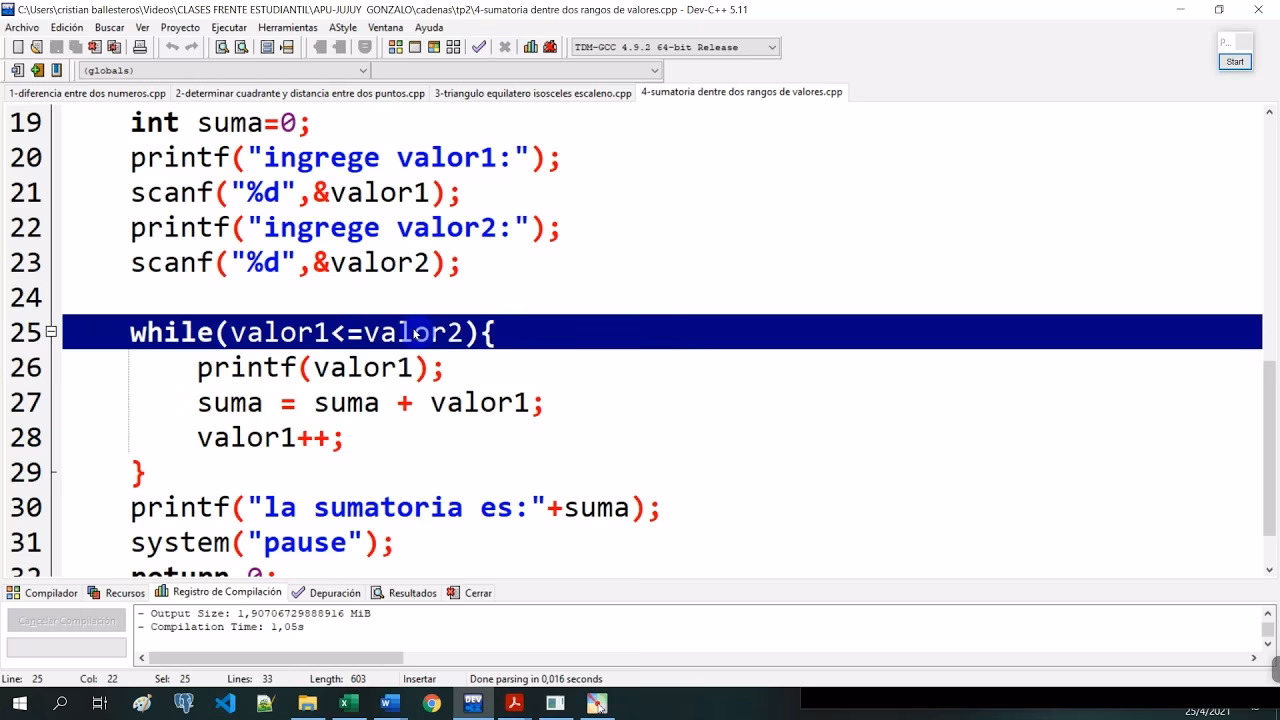
Task: Switch to tab 3-triangulo equilatero isosceles escaleno.cpp
Action: (x=534, y=92)
